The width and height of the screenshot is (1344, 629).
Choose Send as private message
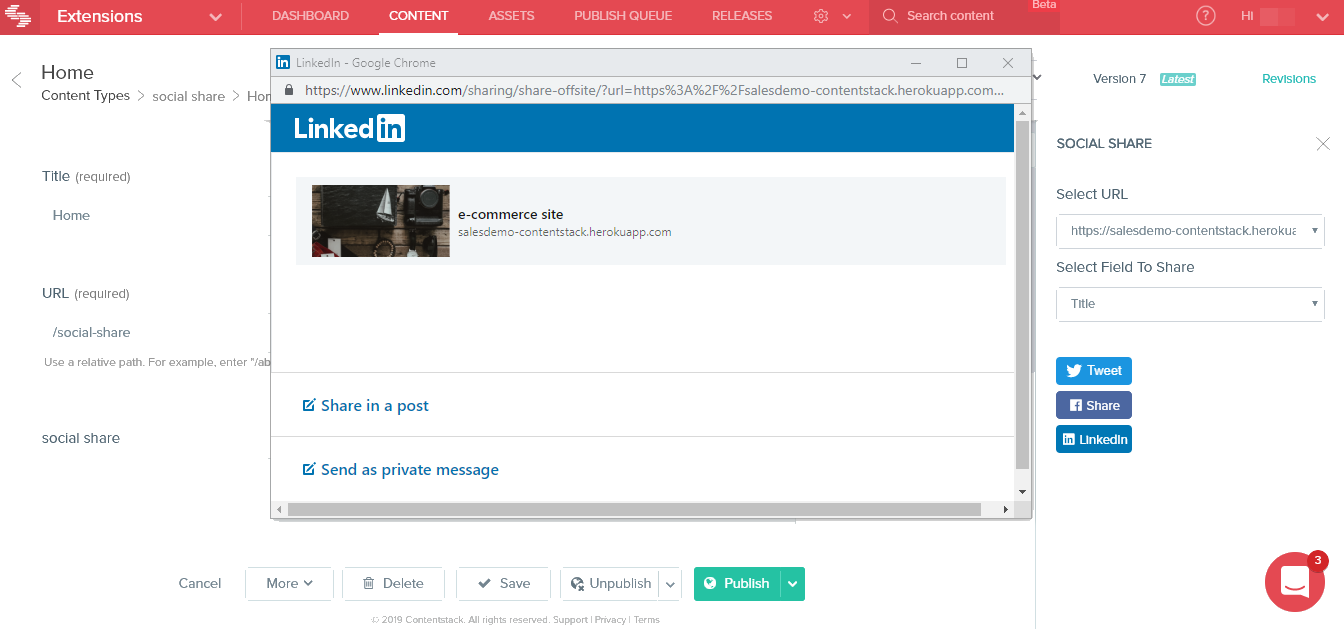click(x=401, y=470)
